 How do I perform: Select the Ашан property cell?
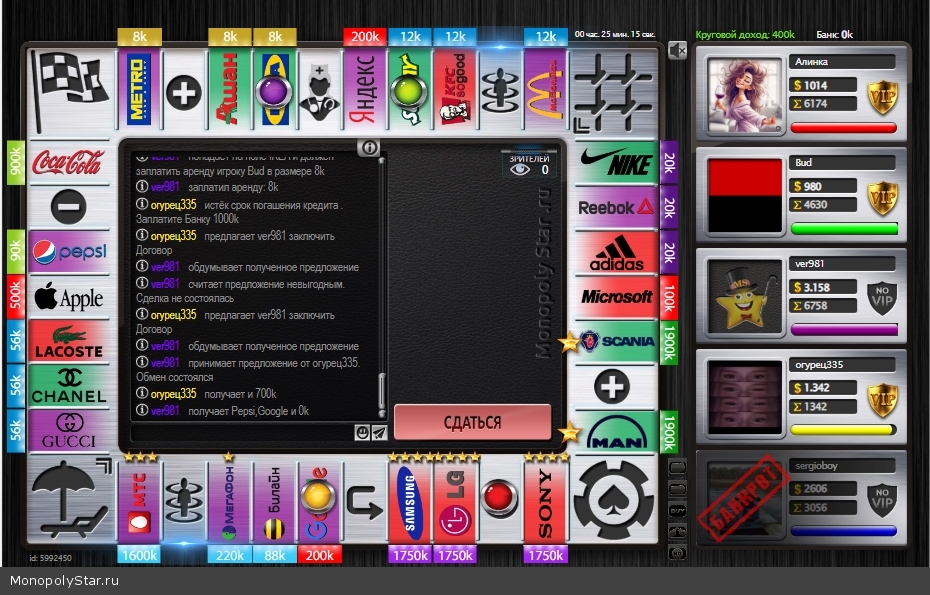229,90
